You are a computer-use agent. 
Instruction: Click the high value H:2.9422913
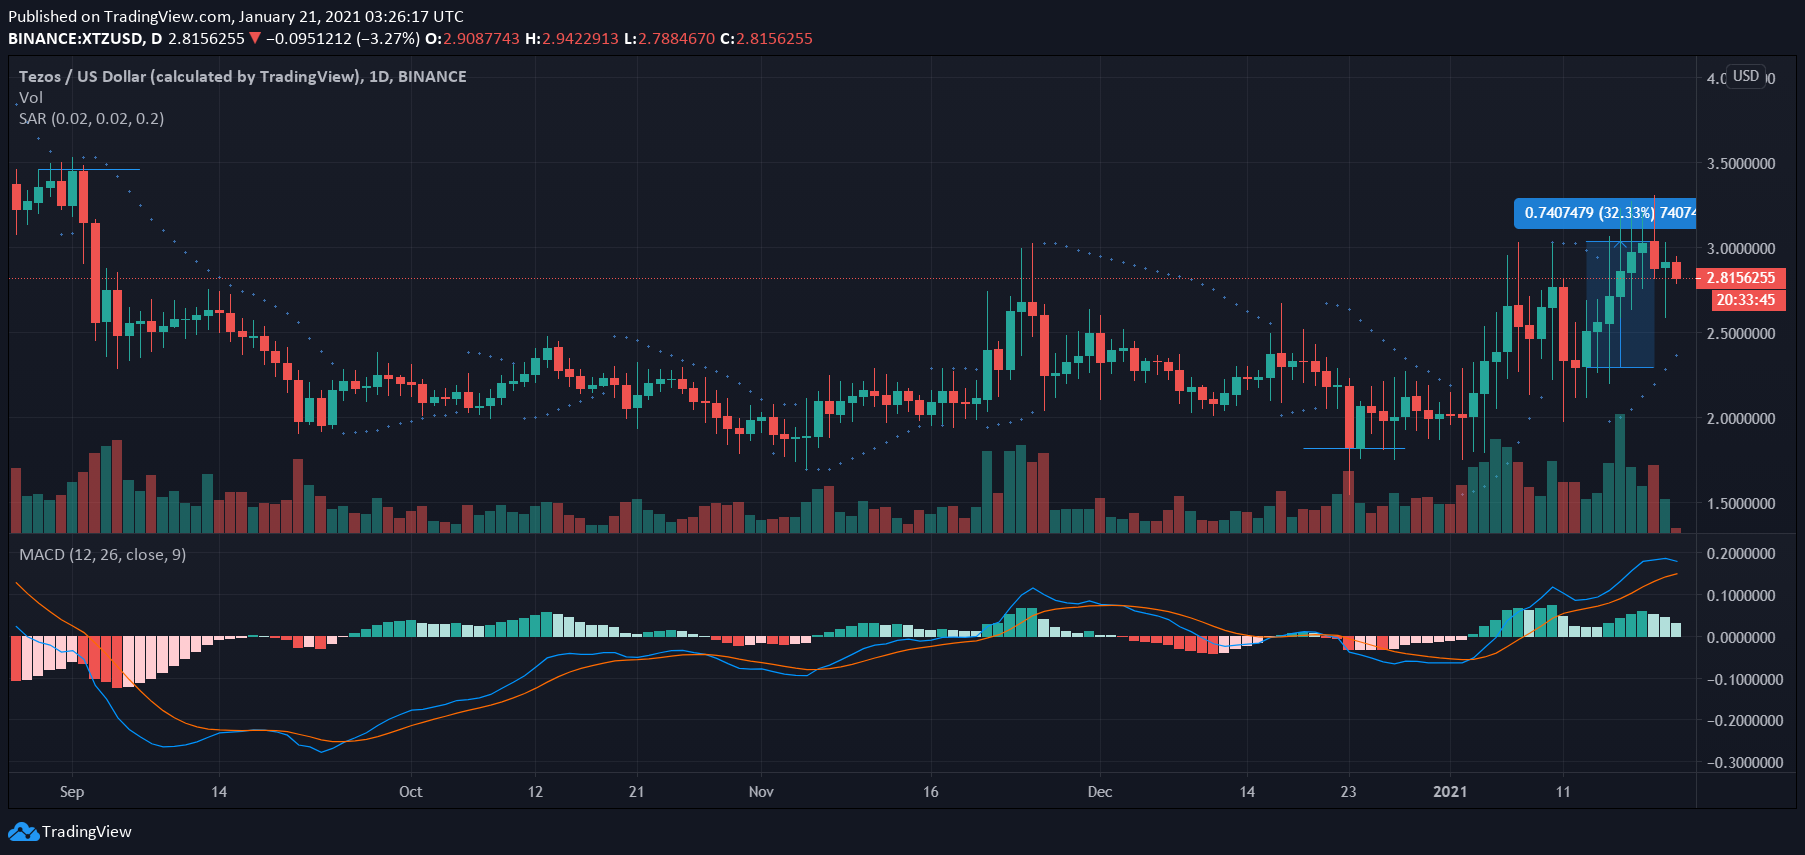[x=572, y=38]
